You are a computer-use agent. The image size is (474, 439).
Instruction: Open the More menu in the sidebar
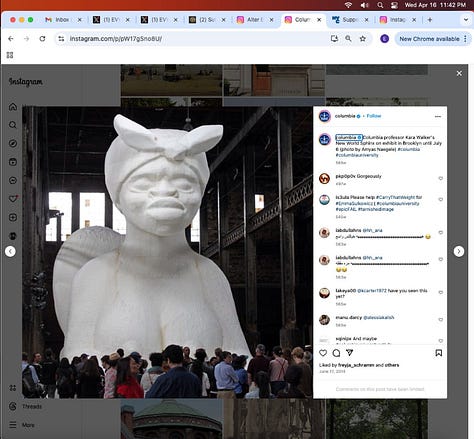[22, 425]
